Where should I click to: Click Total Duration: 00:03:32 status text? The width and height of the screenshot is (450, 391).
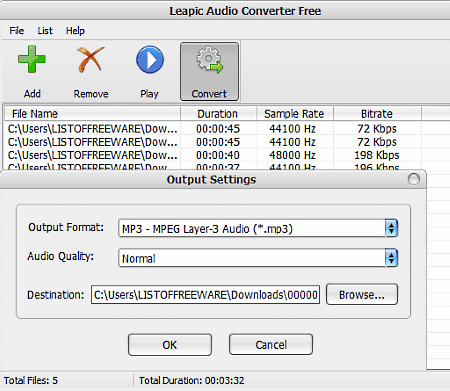192,380
